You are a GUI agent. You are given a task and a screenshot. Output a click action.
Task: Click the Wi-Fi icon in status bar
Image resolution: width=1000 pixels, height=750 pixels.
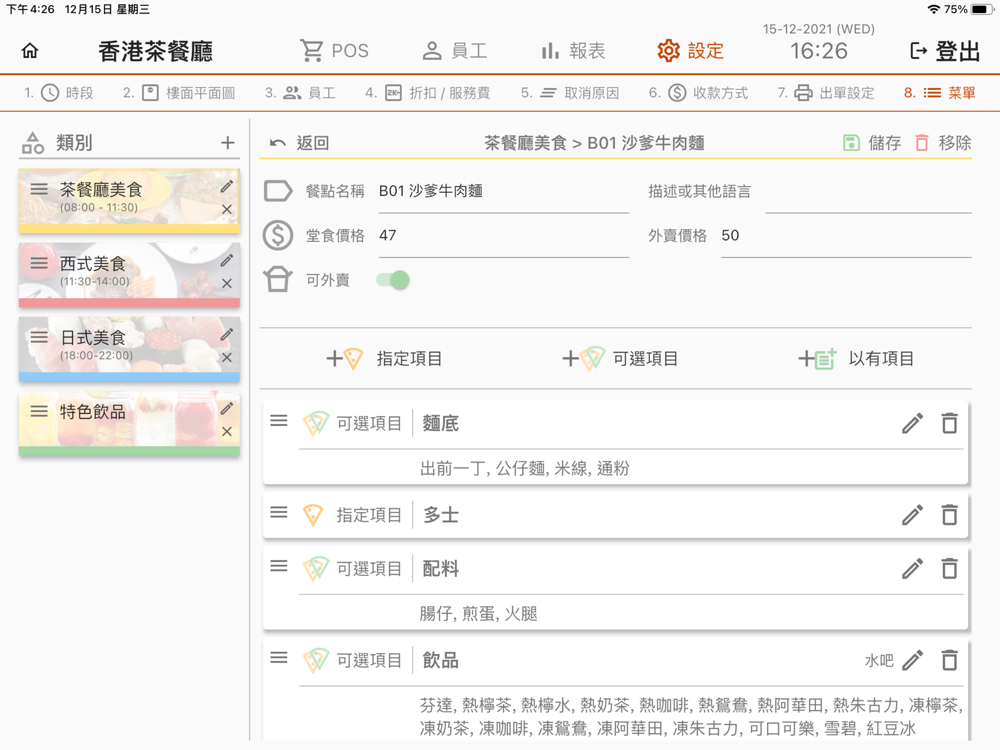(x=934, y=10)
